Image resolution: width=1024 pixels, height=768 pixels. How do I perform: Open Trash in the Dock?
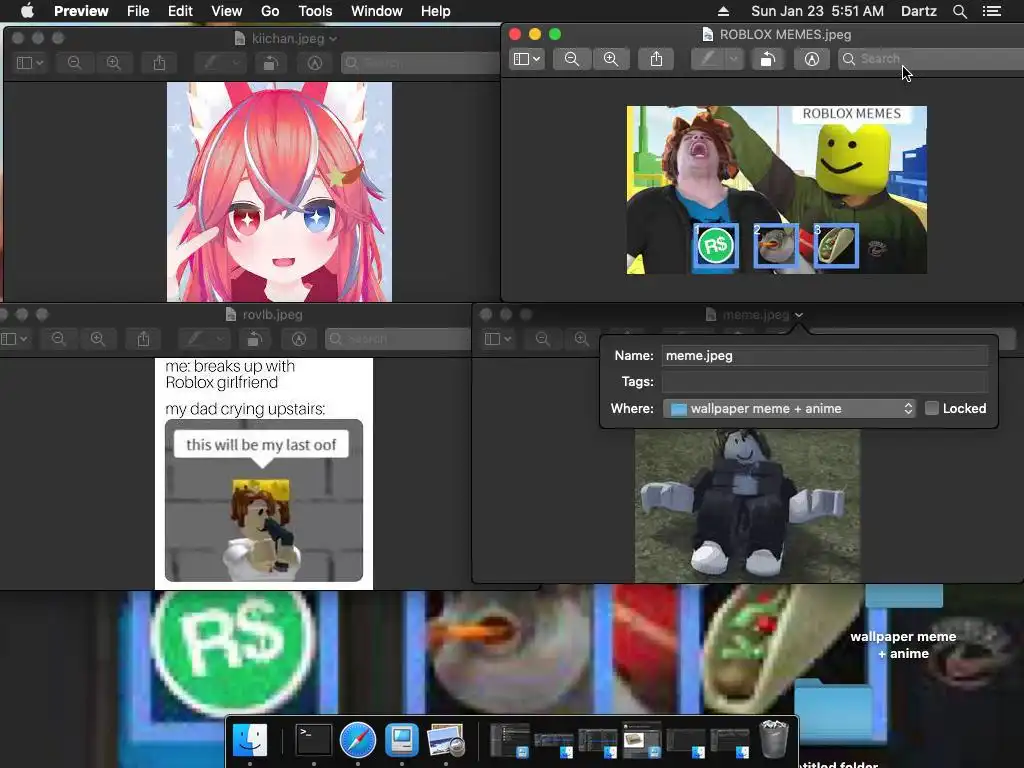[x=775, y=739]
